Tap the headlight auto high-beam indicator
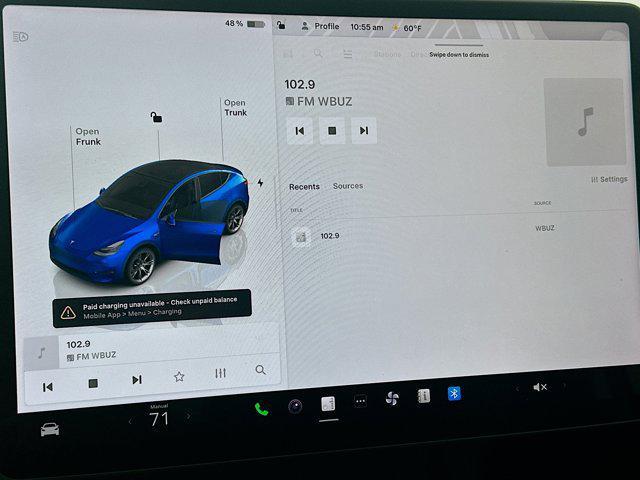The height and width of the screenshot is (480, 640). pos(20,37)
